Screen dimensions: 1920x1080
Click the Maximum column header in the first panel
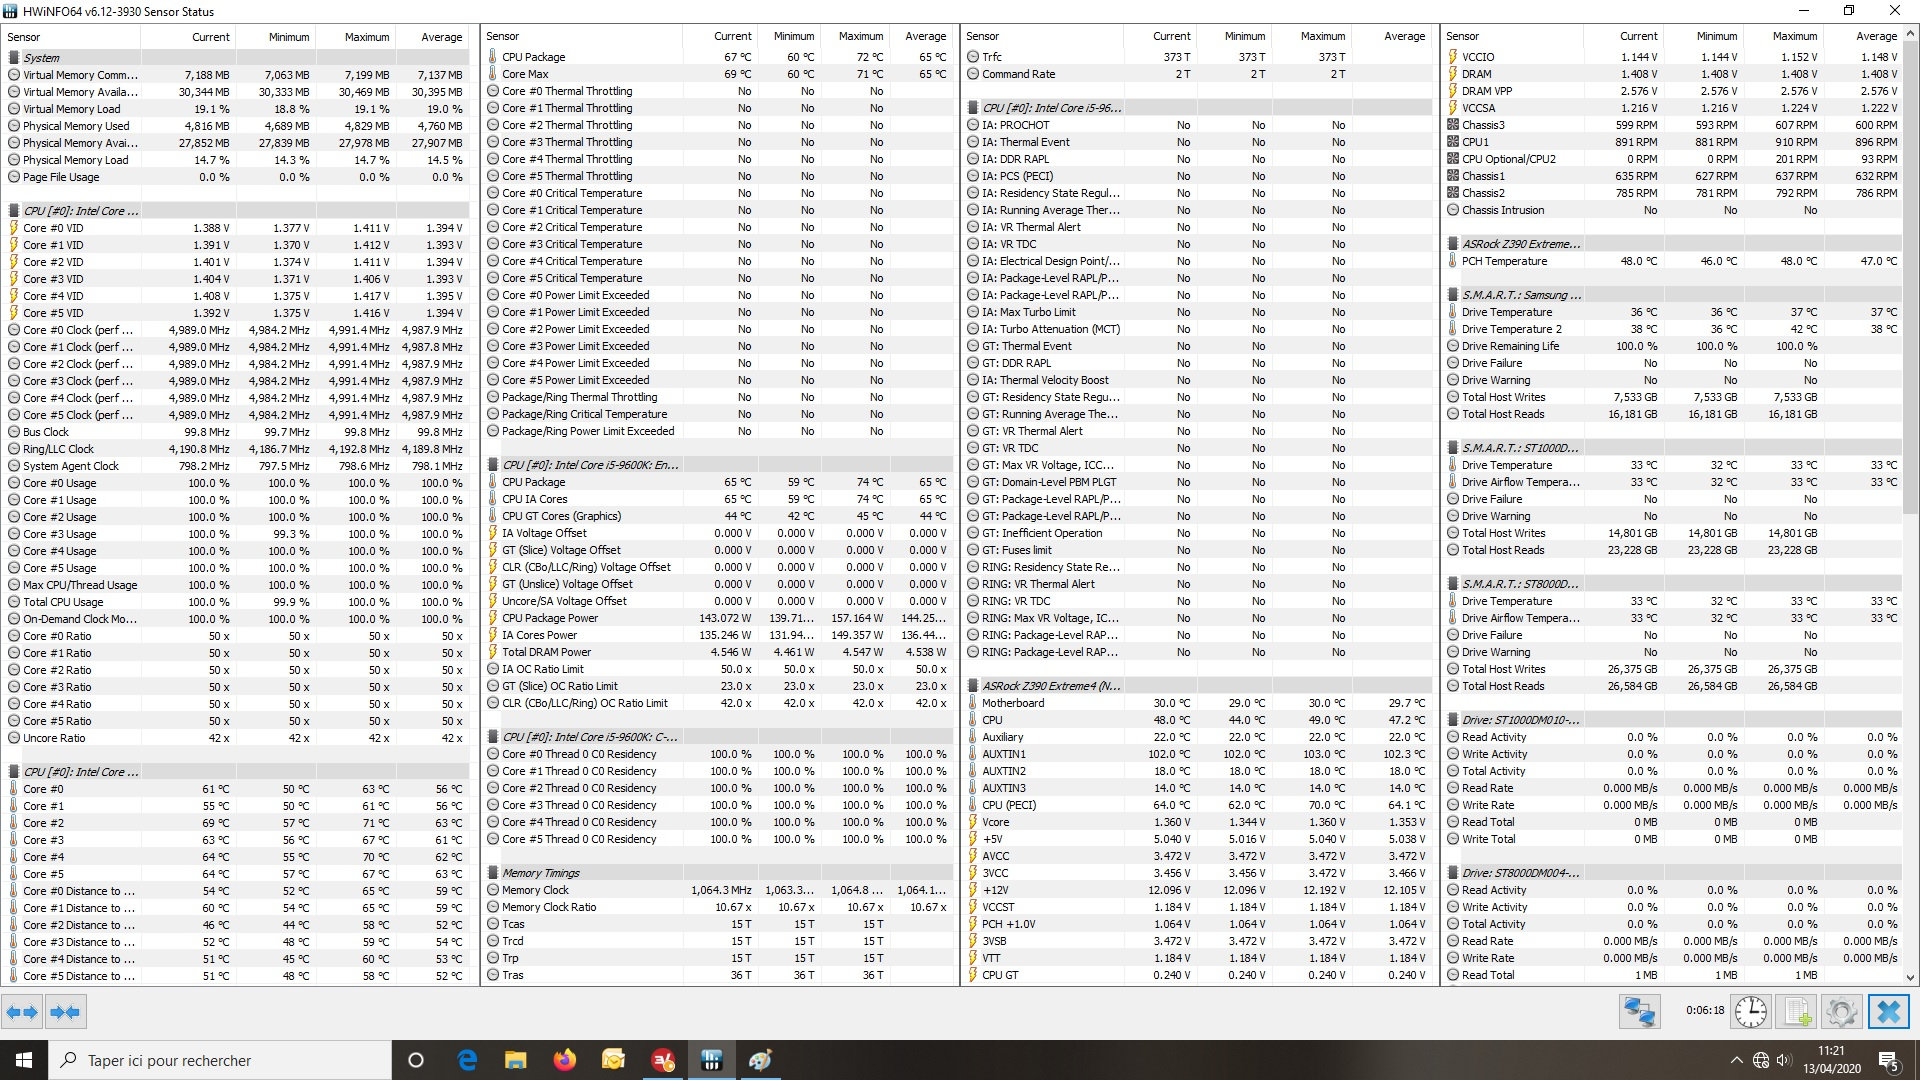(366, 37)
